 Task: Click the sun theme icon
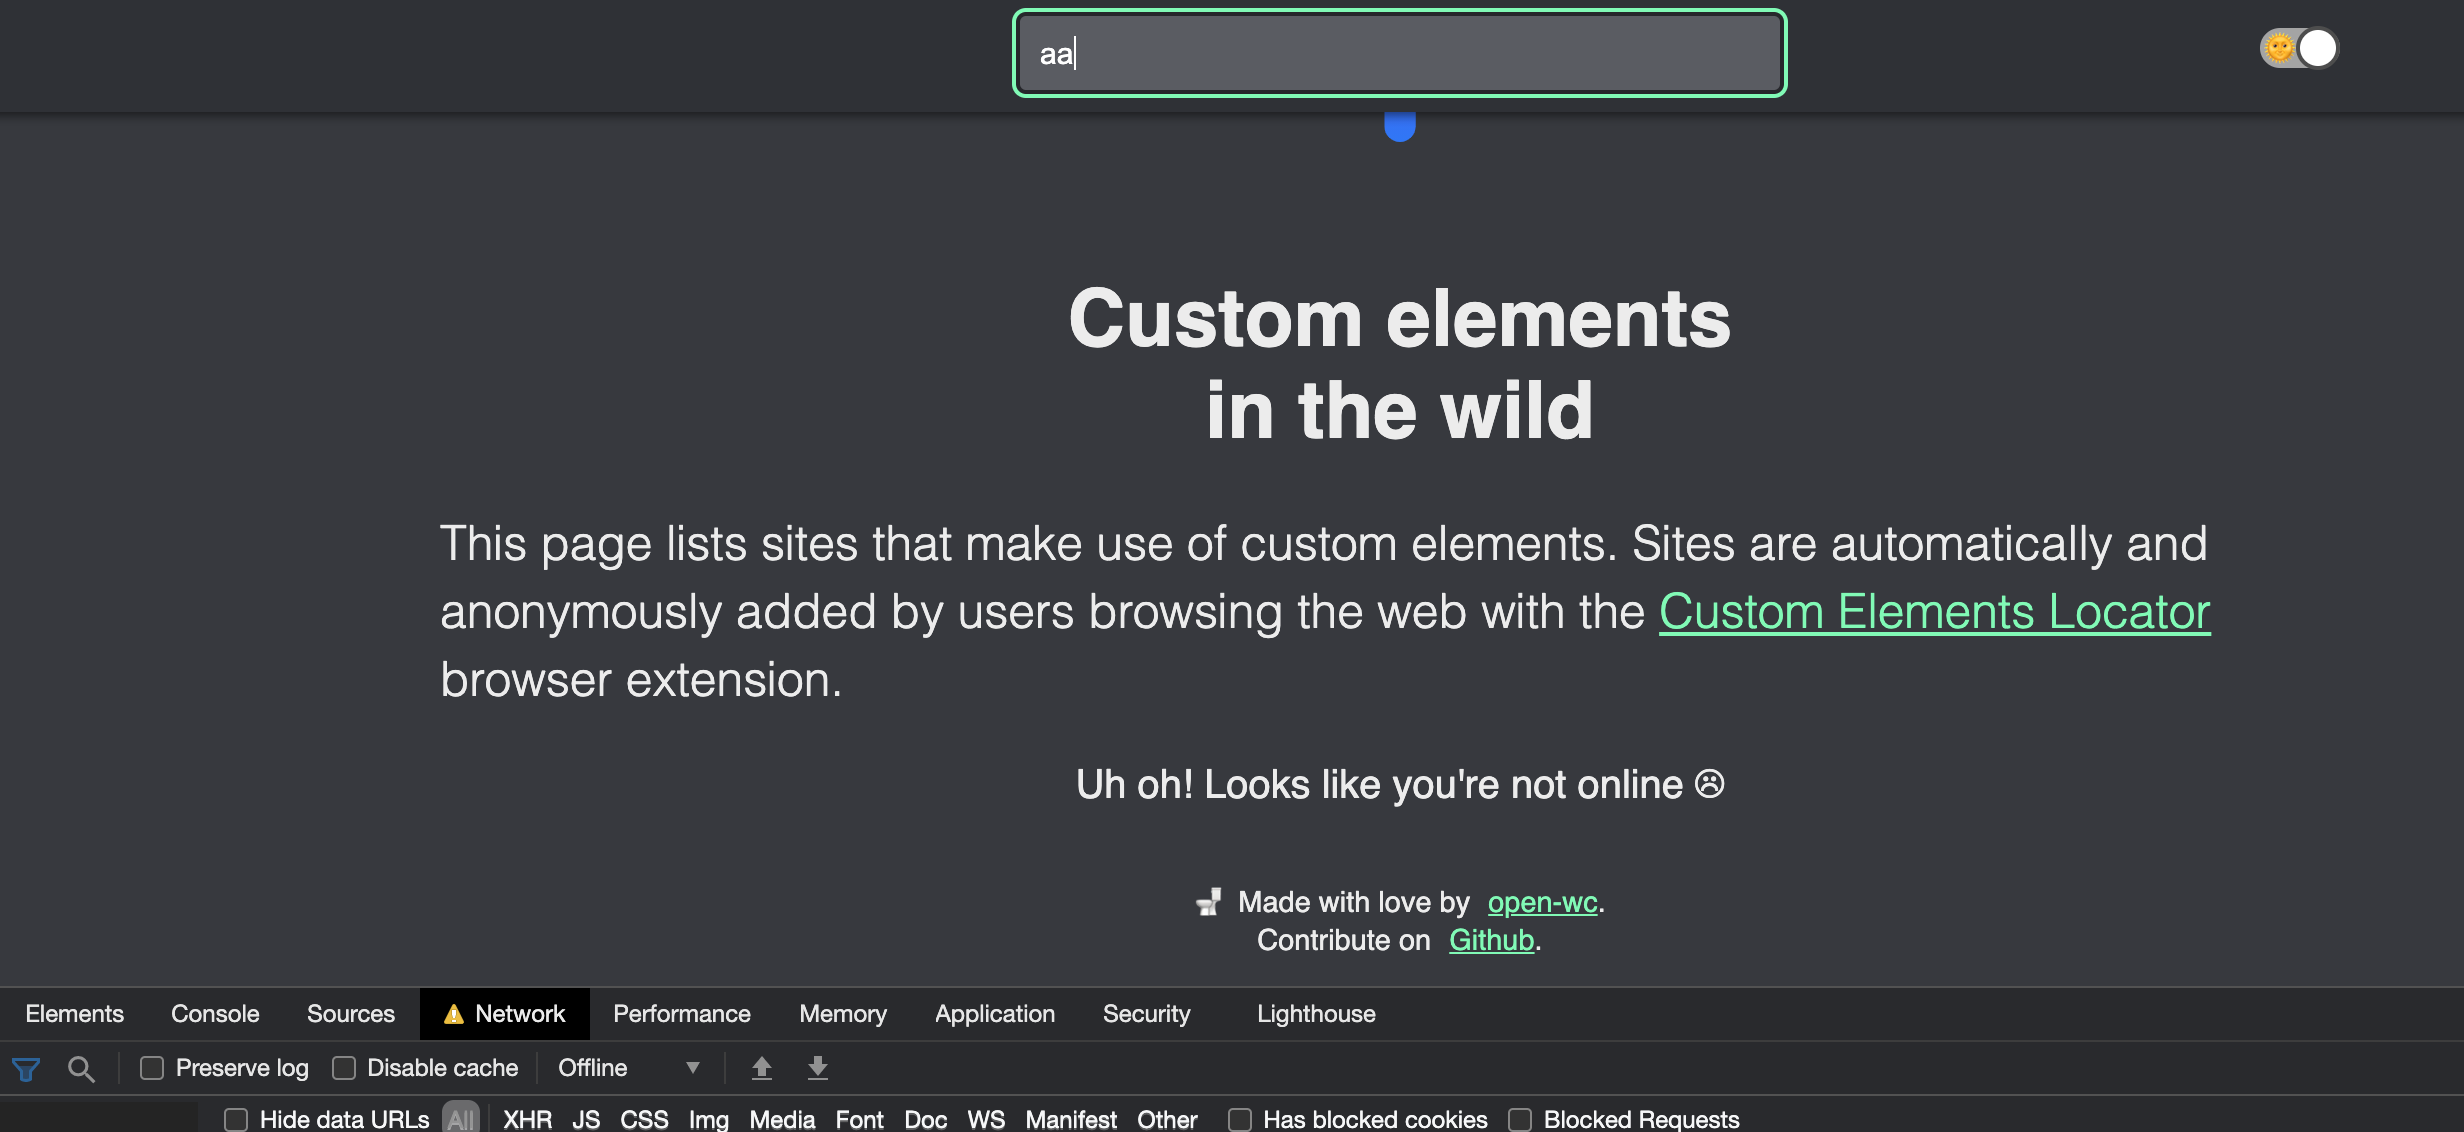(x=2281, y=46)
